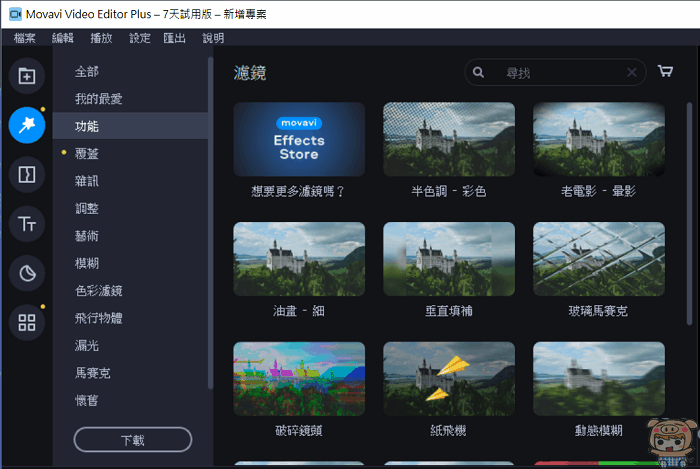Open the more tools grid icon

point(27,322)
